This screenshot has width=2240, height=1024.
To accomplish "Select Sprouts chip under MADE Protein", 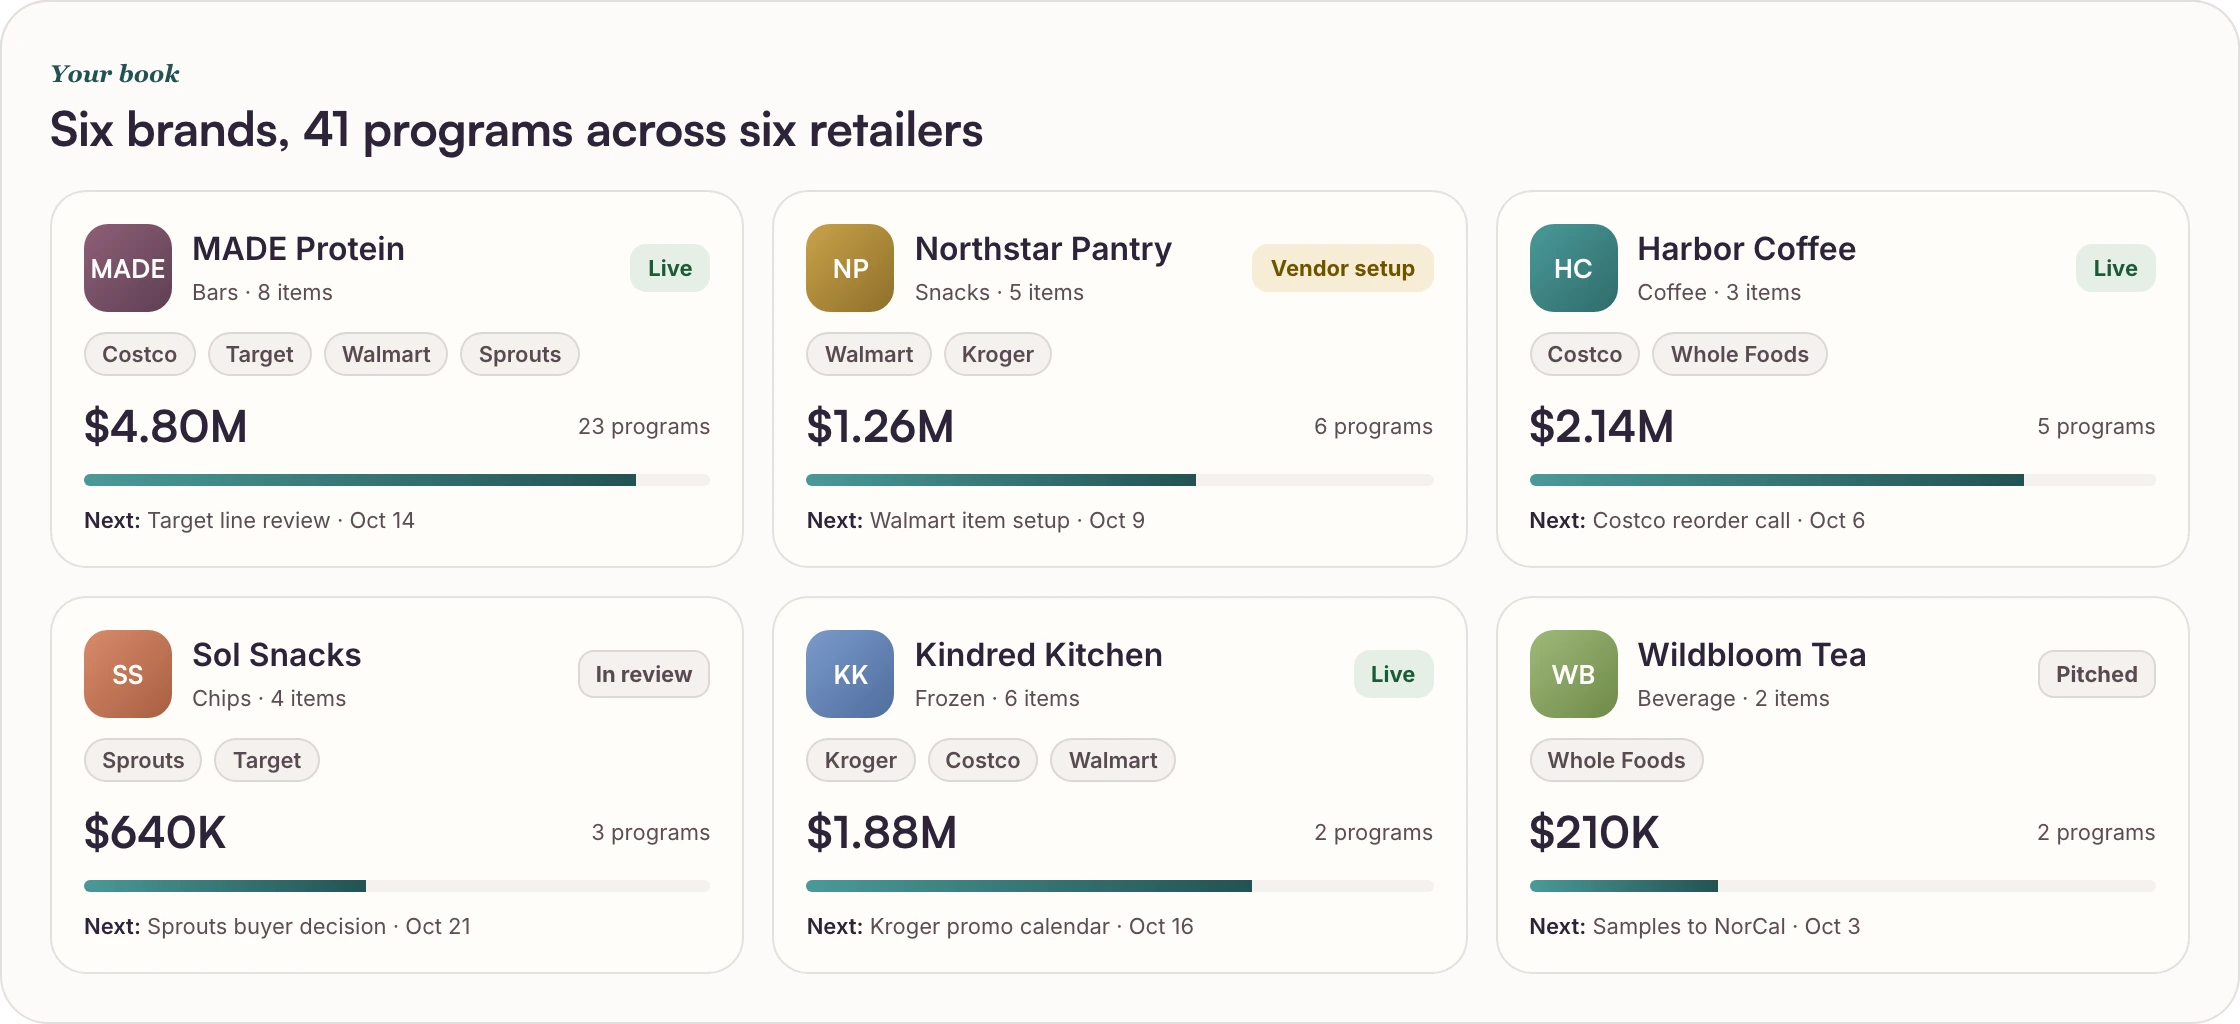I will 520,354.
